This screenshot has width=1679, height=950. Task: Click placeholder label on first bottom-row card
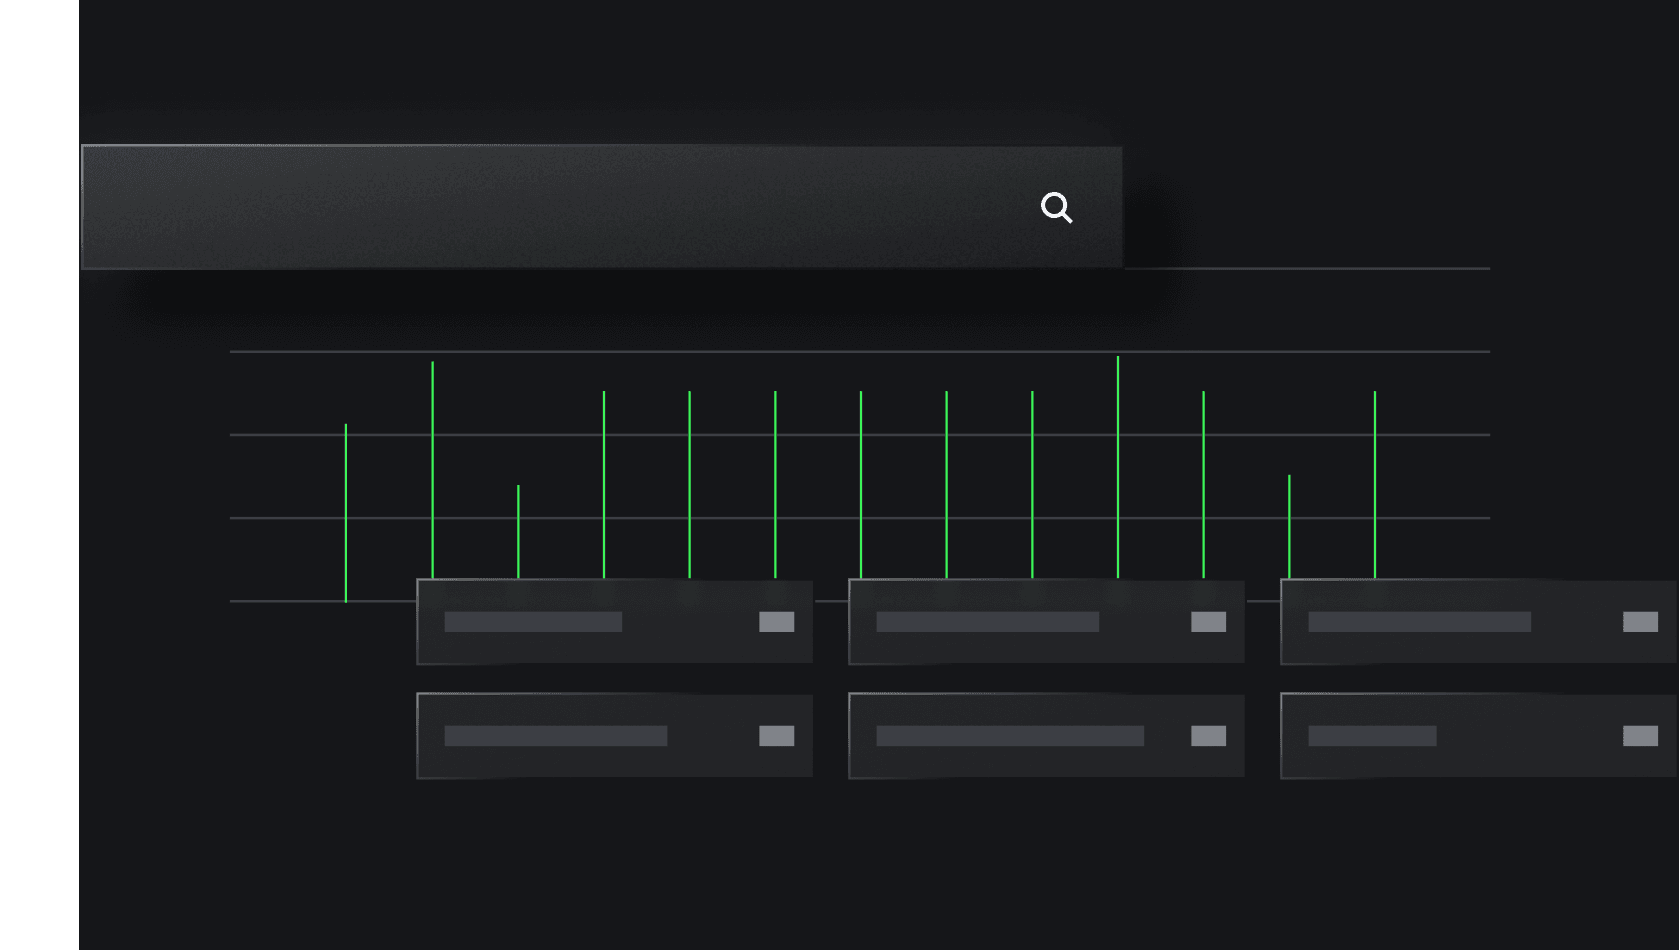(556, 736)
